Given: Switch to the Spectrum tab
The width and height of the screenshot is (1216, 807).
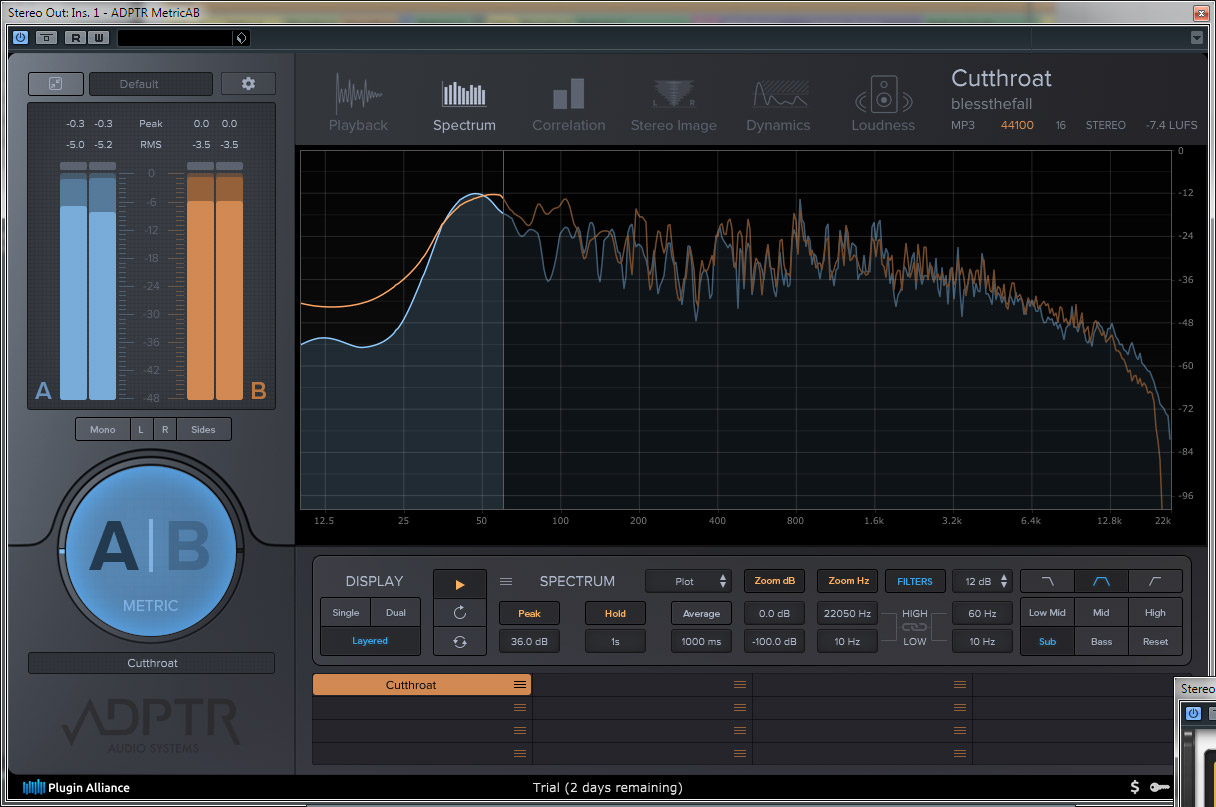Looking at the screenshot, I should pyautogui.click(x=464, y=104).
